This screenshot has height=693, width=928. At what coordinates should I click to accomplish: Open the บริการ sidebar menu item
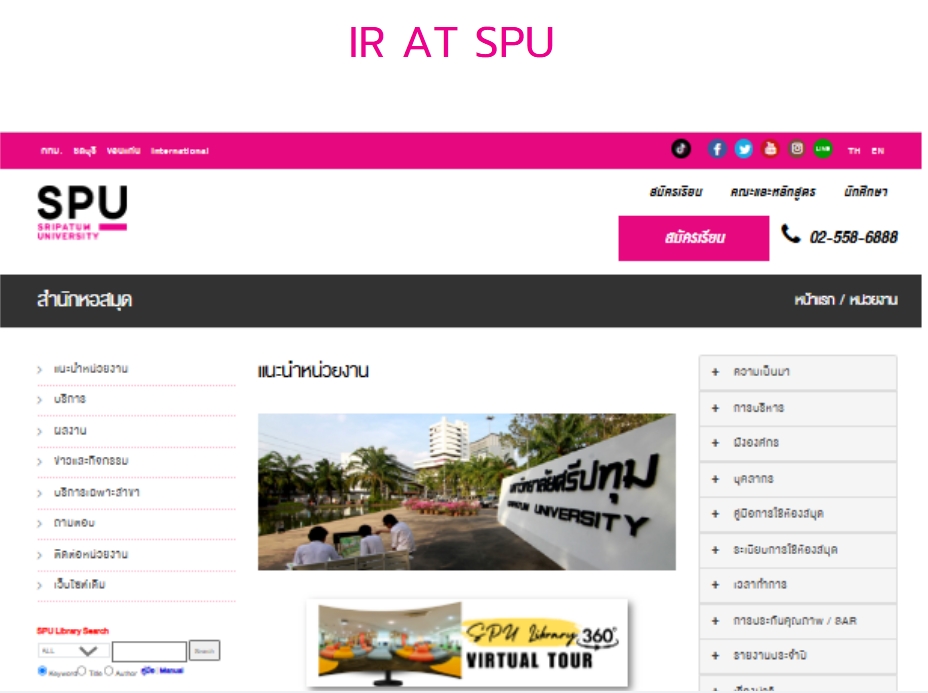pos(70,399)
